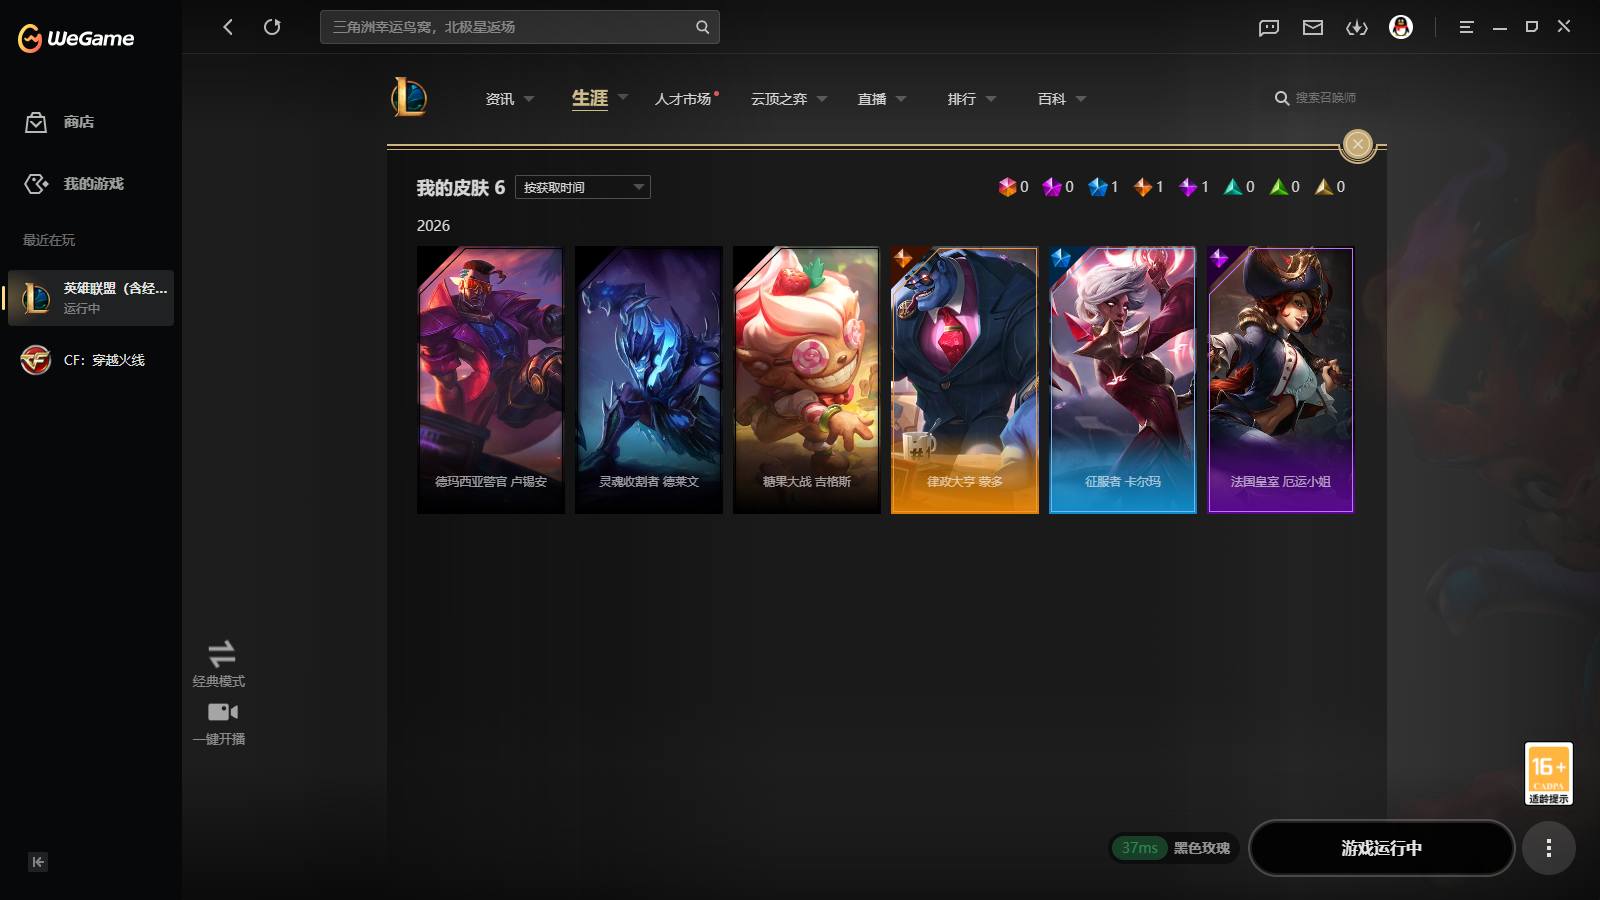Viewport: 1600px width, 900px height.
Task: Click the gold triangle gem counter icon
Action: (1324, 187)
